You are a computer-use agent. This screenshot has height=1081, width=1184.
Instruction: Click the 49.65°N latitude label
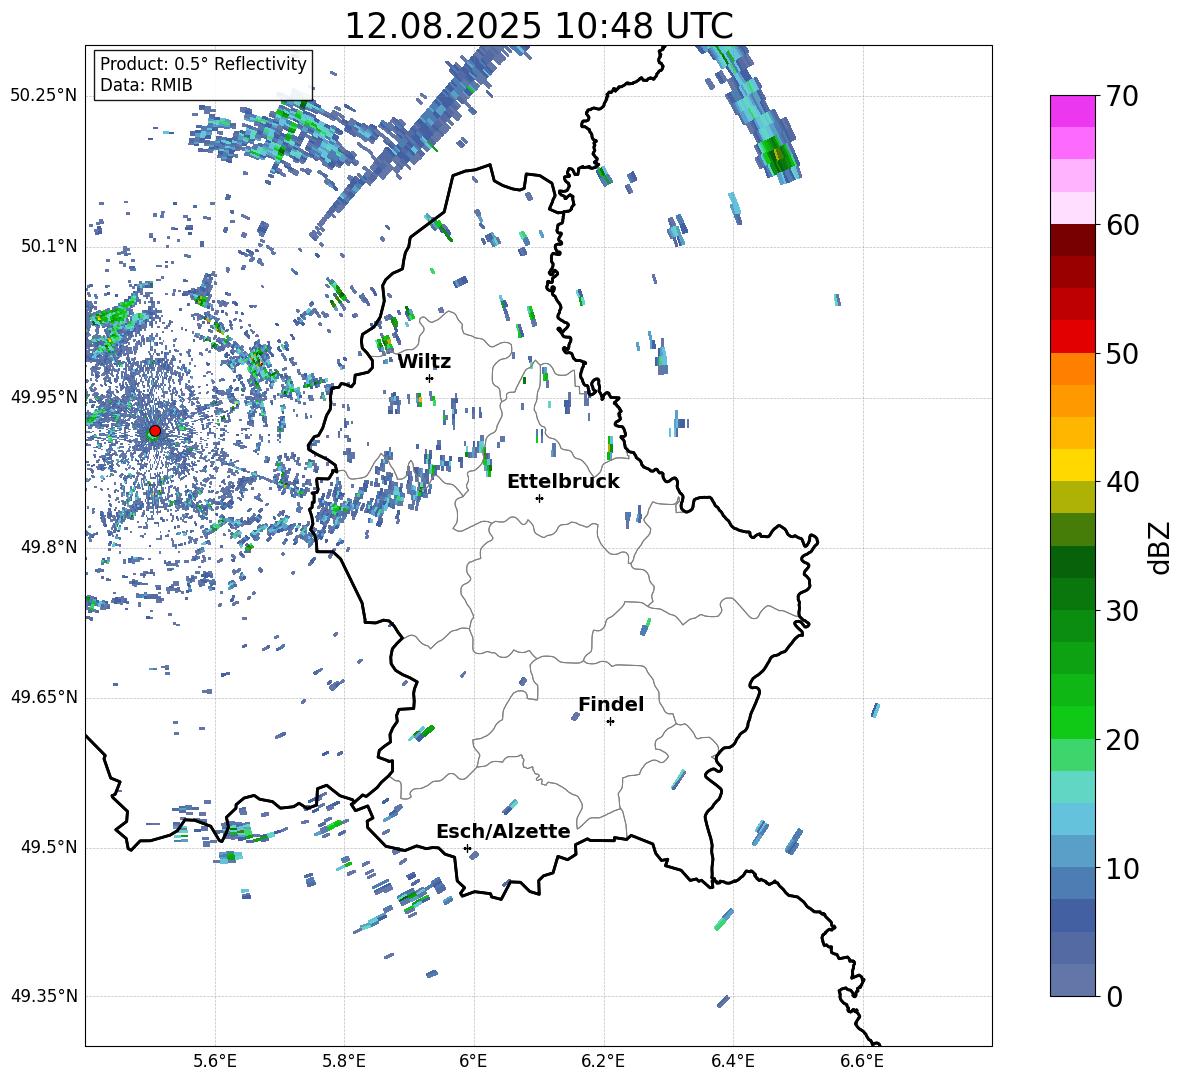click(x=44, y=696)
